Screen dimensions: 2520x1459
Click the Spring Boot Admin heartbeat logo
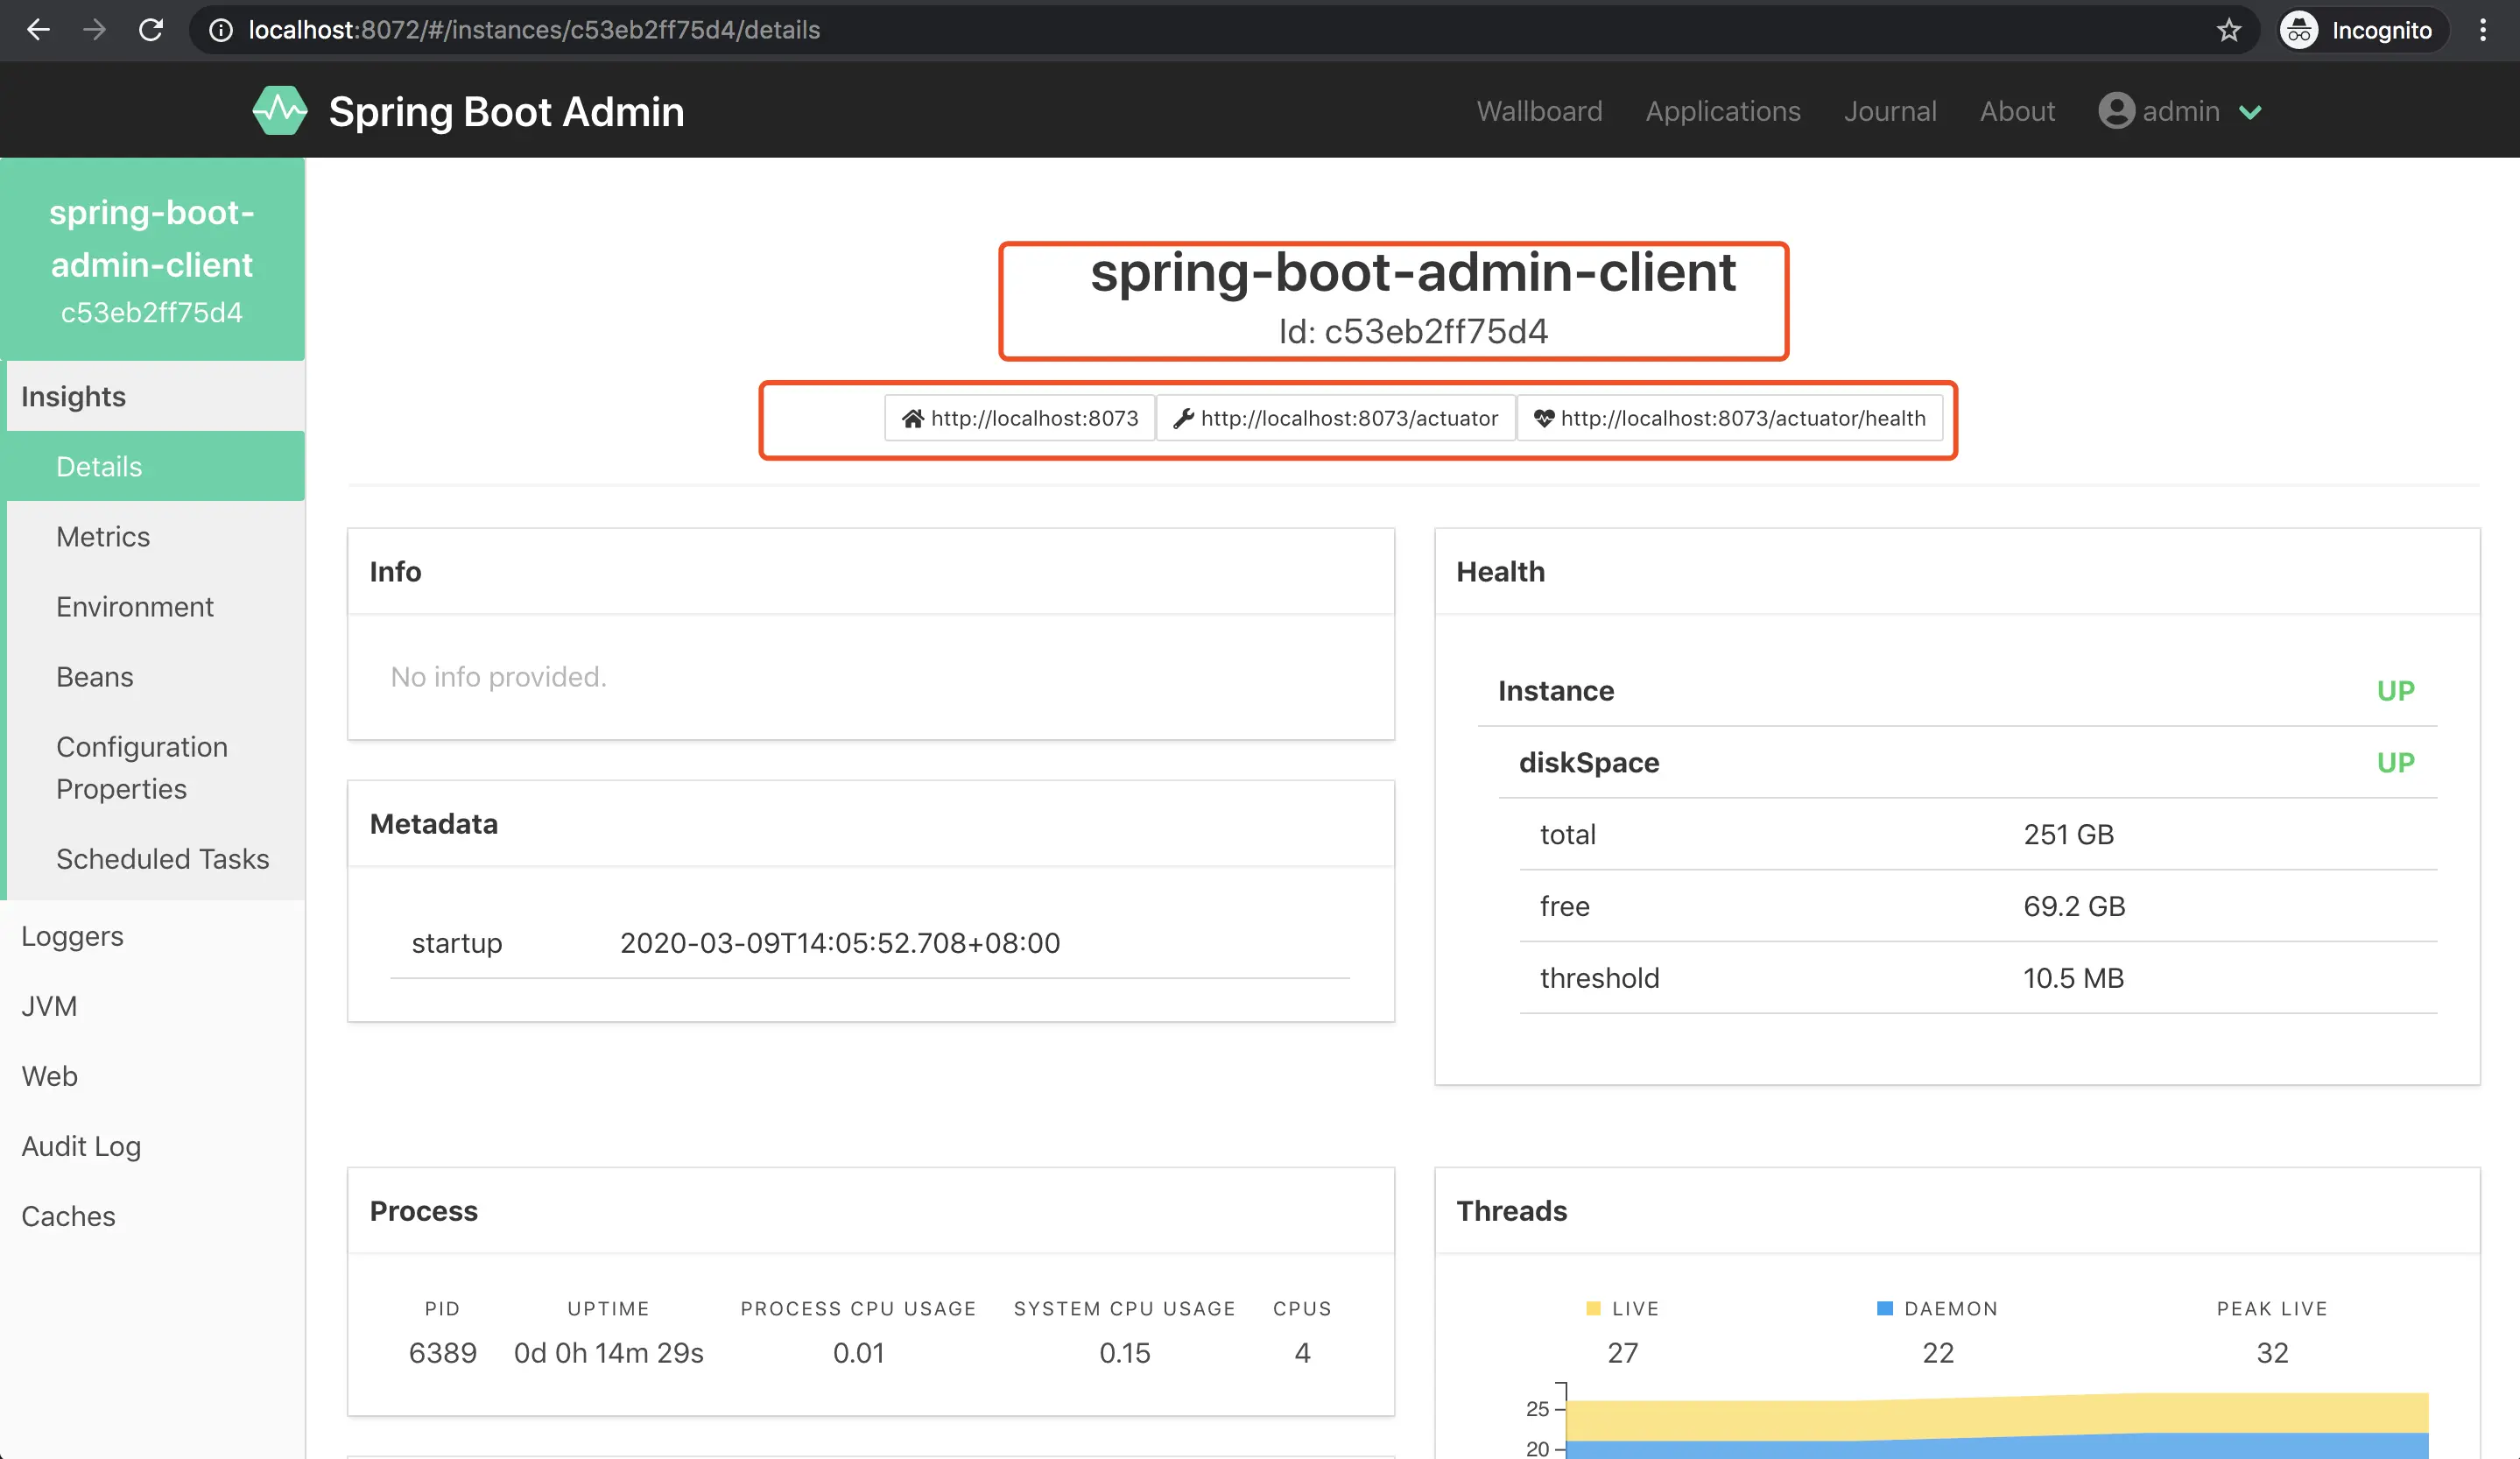coord(279,111)
